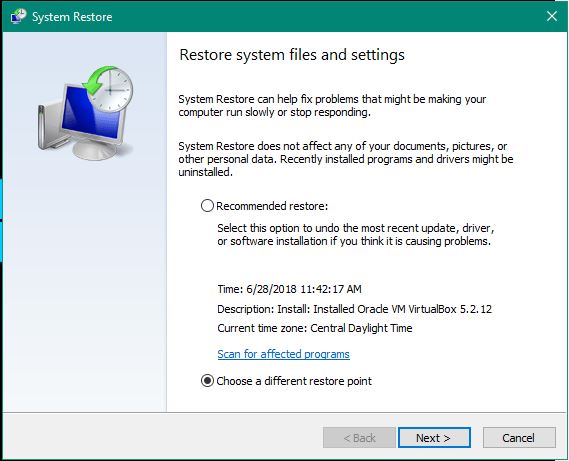Image resolution: width=569 pixels, height=461 pixels.
Task: Click the Restore system files and settings heading
Action: tap(292, 55)
